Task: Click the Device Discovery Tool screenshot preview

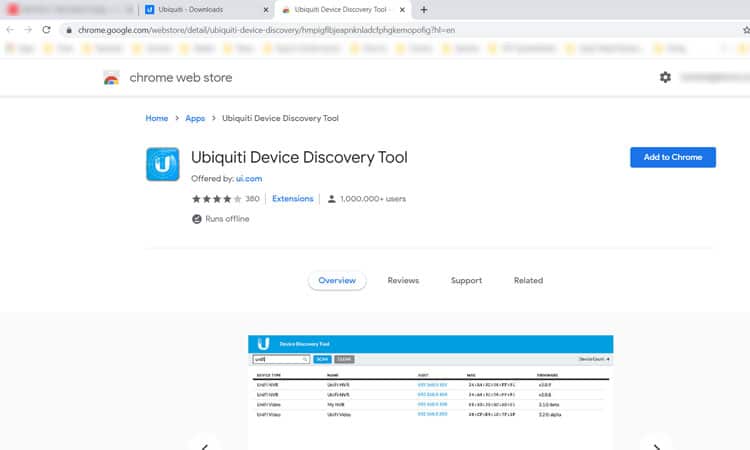Action: tap(430, 392)
